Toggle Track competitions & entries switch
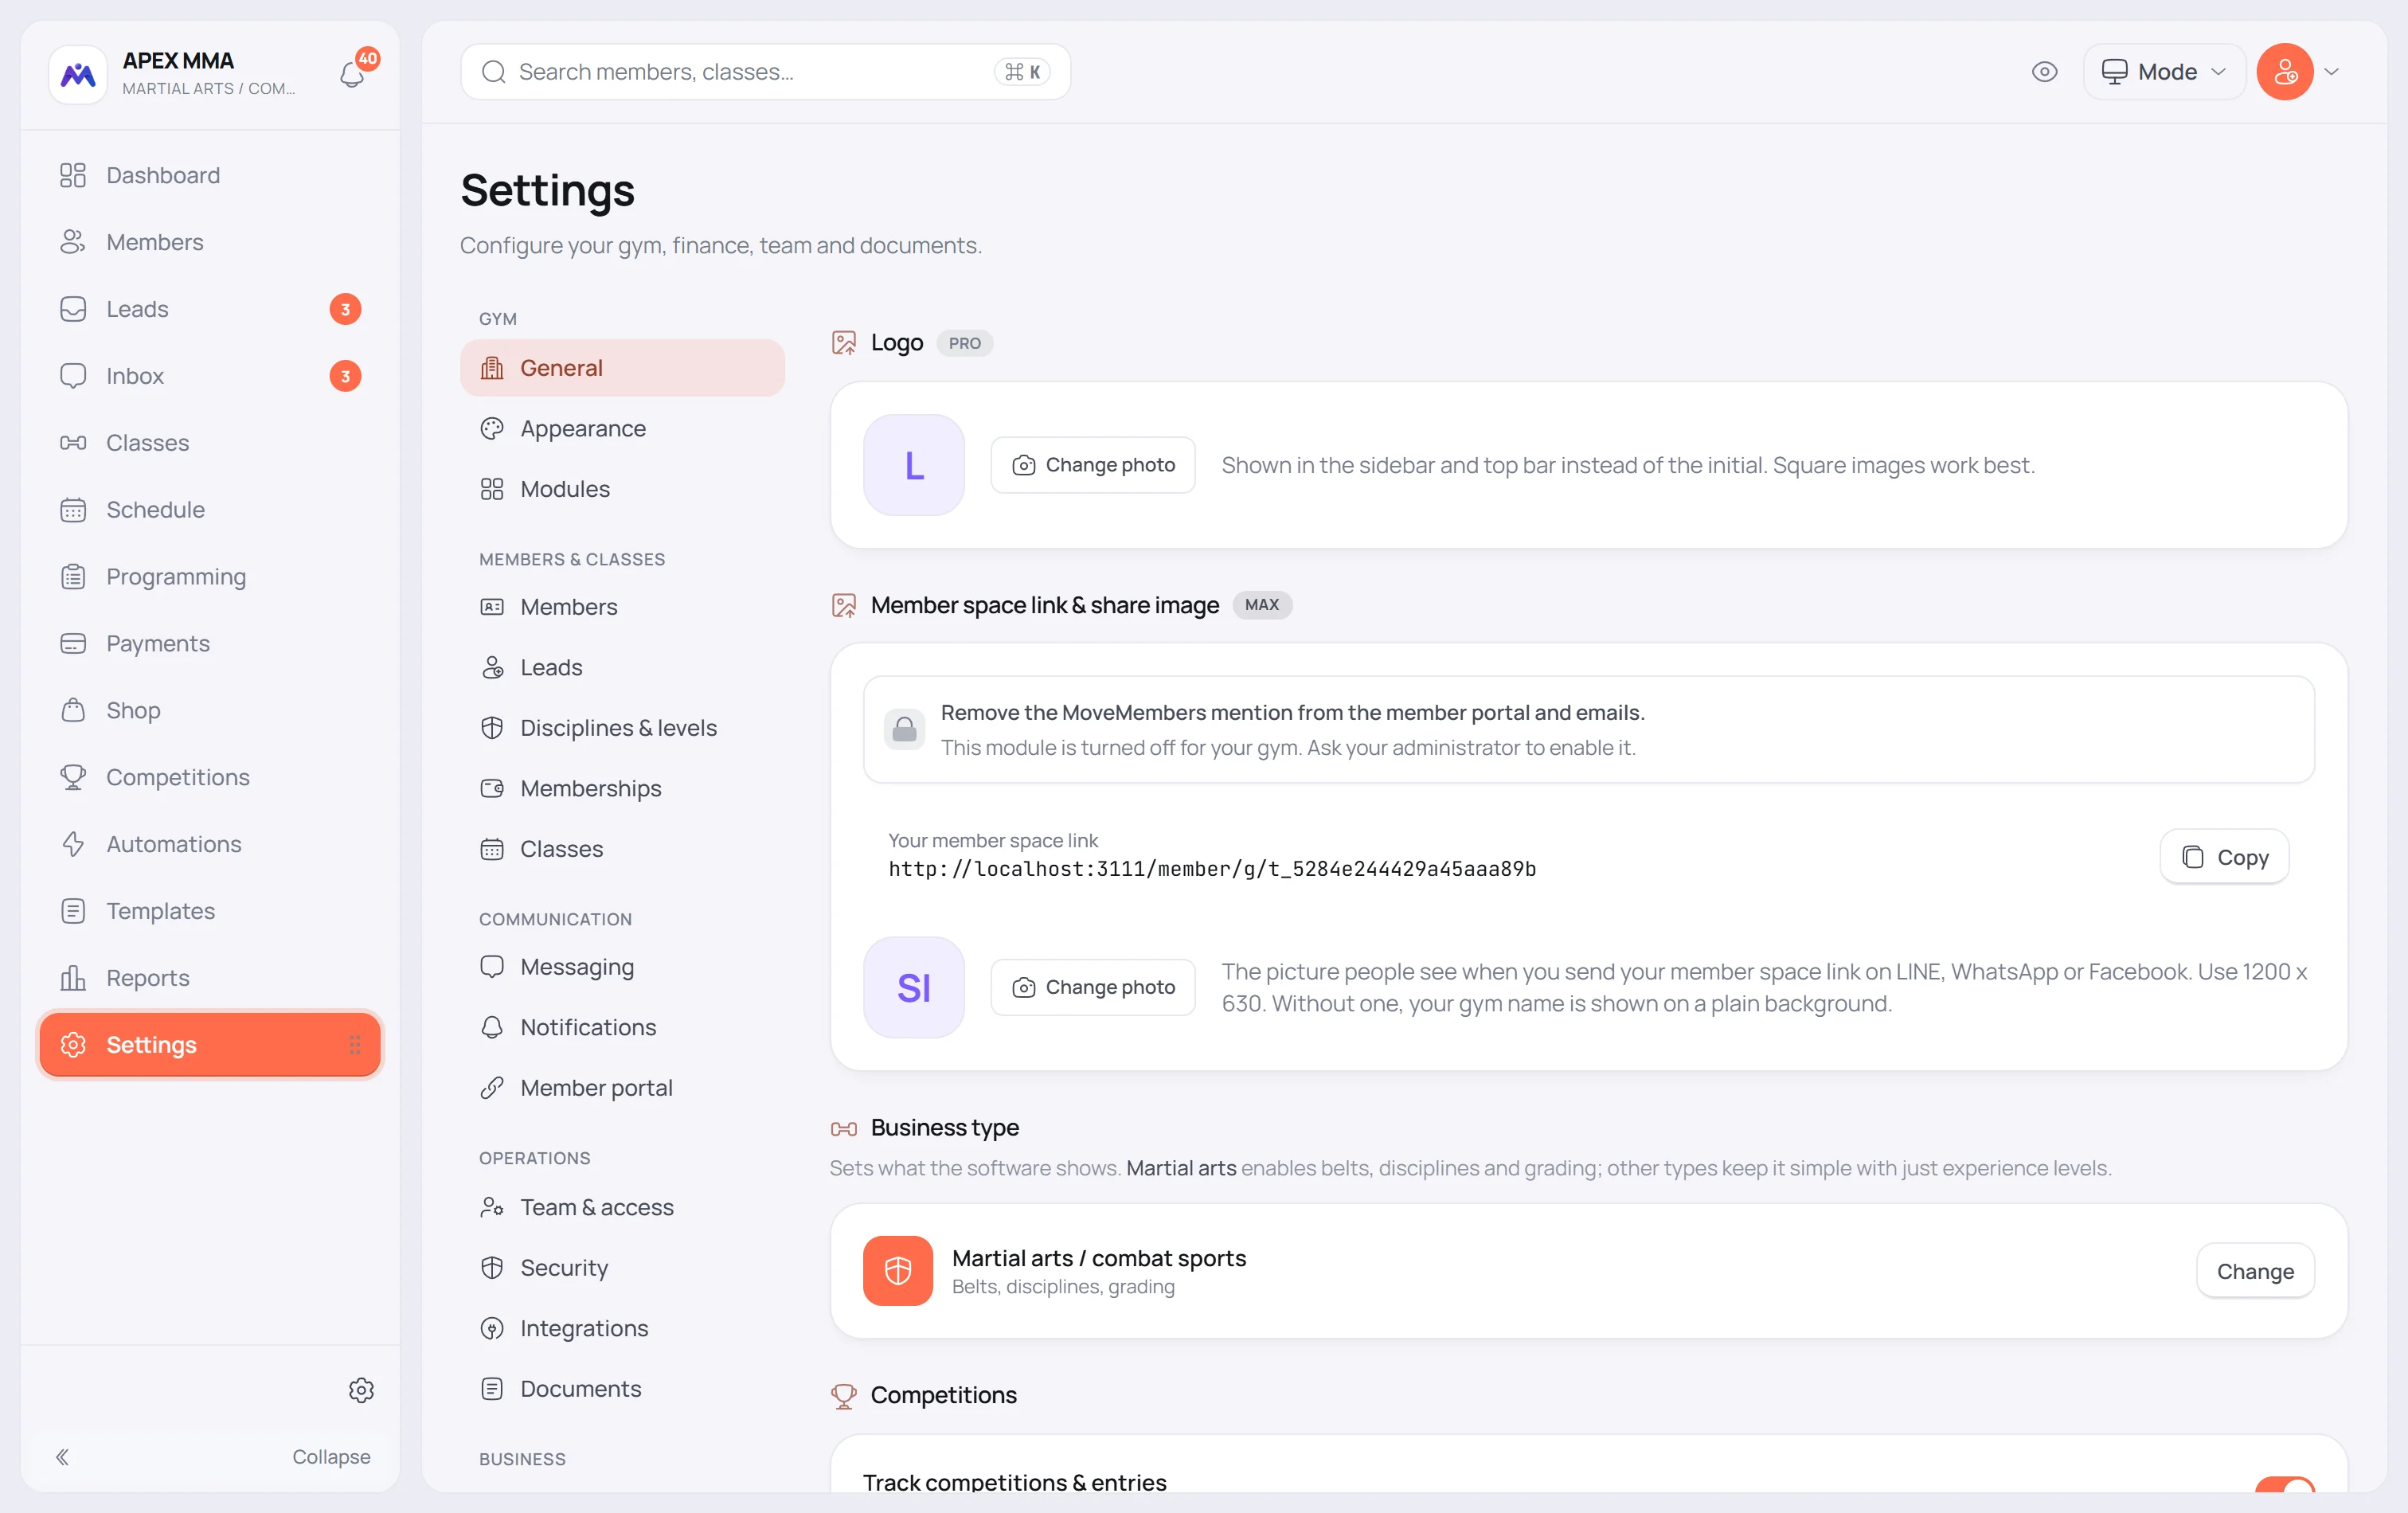 tap(2285, 1484)
